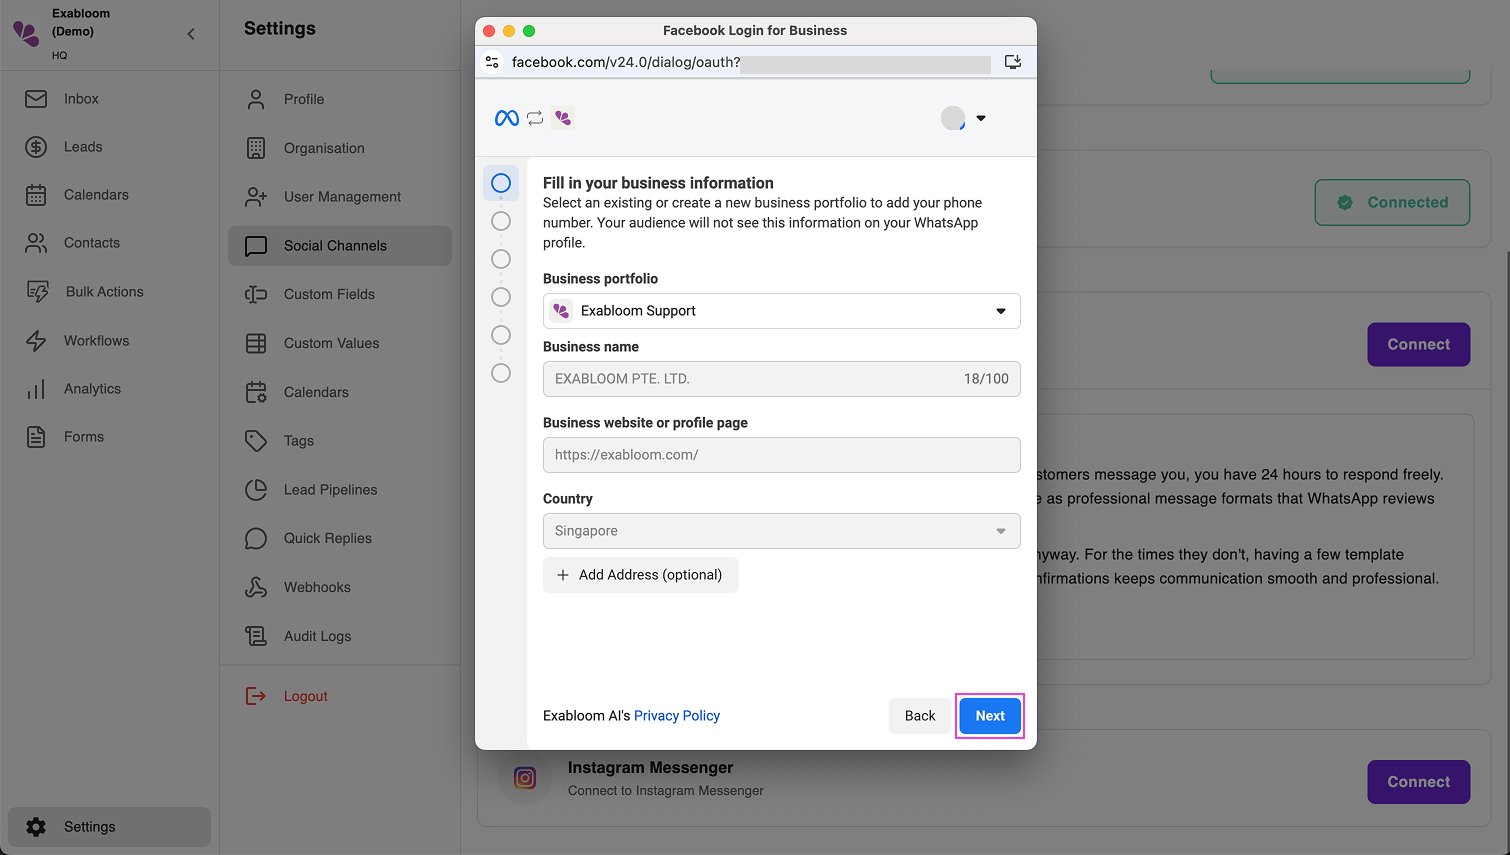Select the first step circle indicator

(x=501, y=183)
